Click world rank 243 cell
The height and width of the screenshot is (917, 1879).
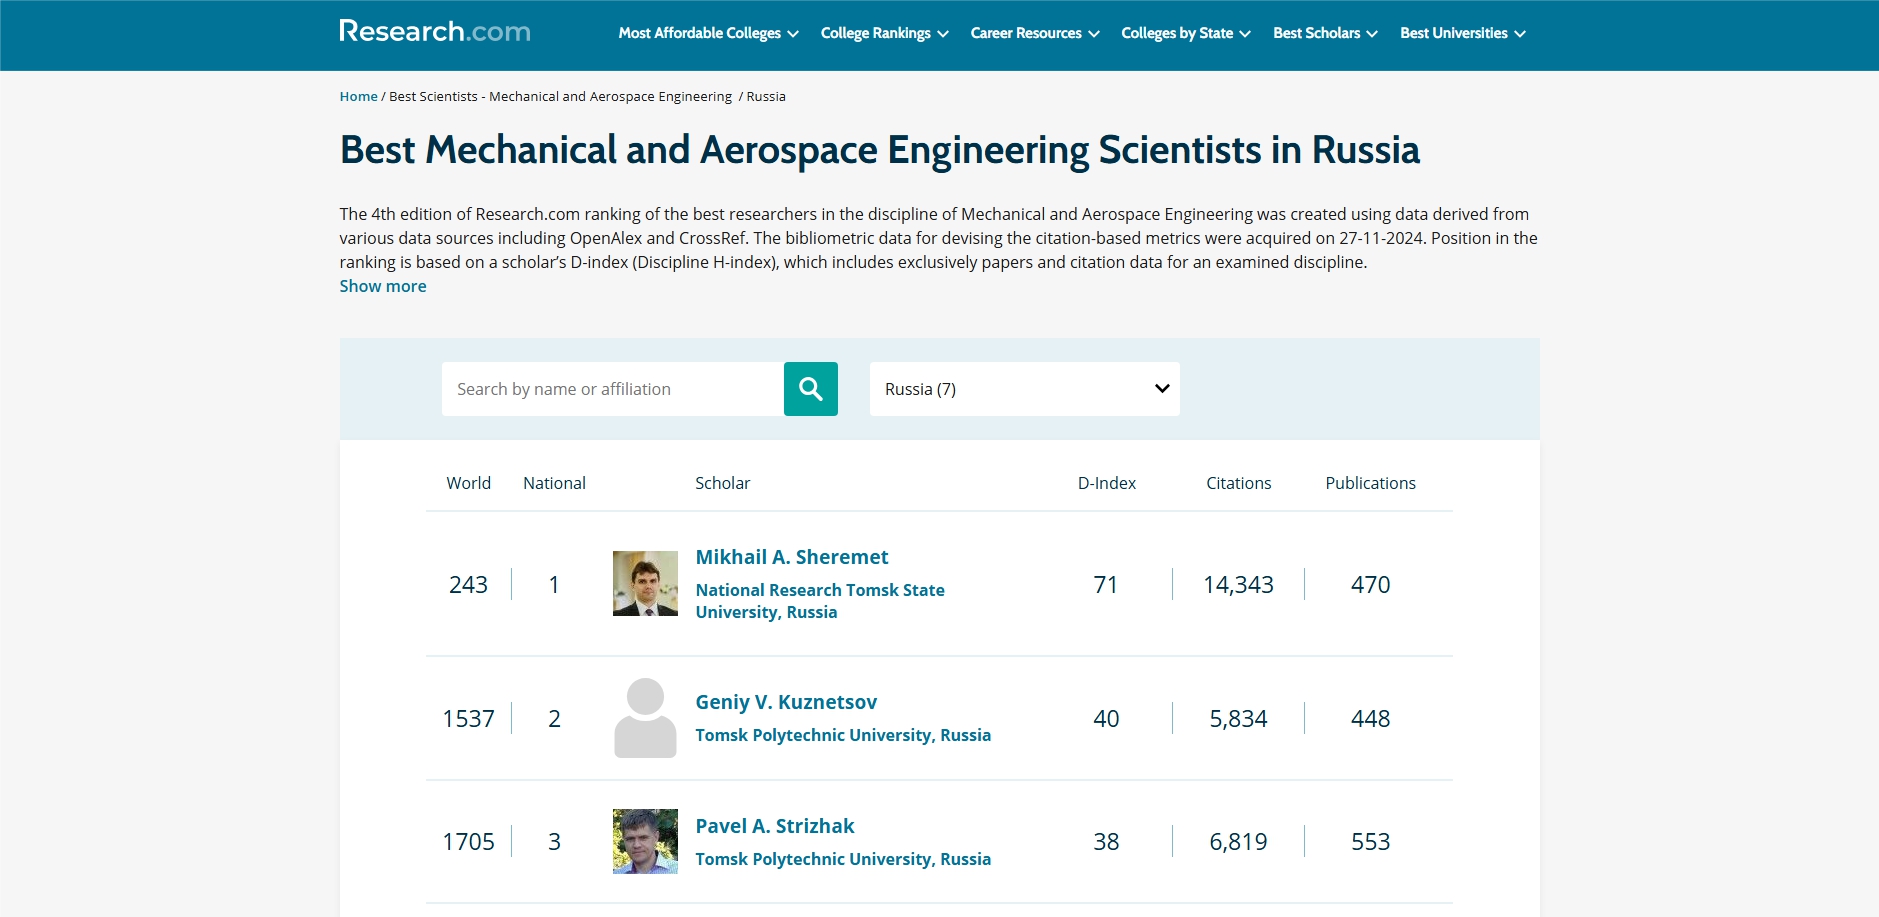click(468, 585)
